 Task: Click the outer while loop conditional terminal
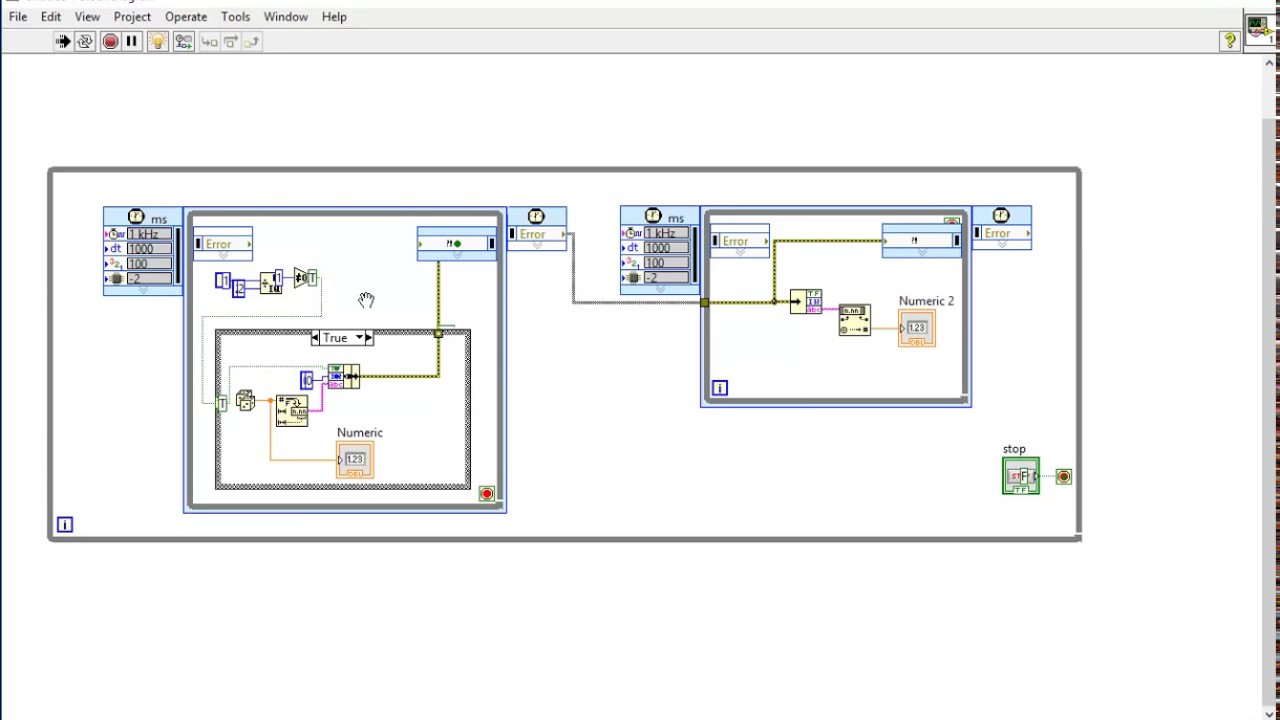pyautogui.click(x=1064, y=477)
